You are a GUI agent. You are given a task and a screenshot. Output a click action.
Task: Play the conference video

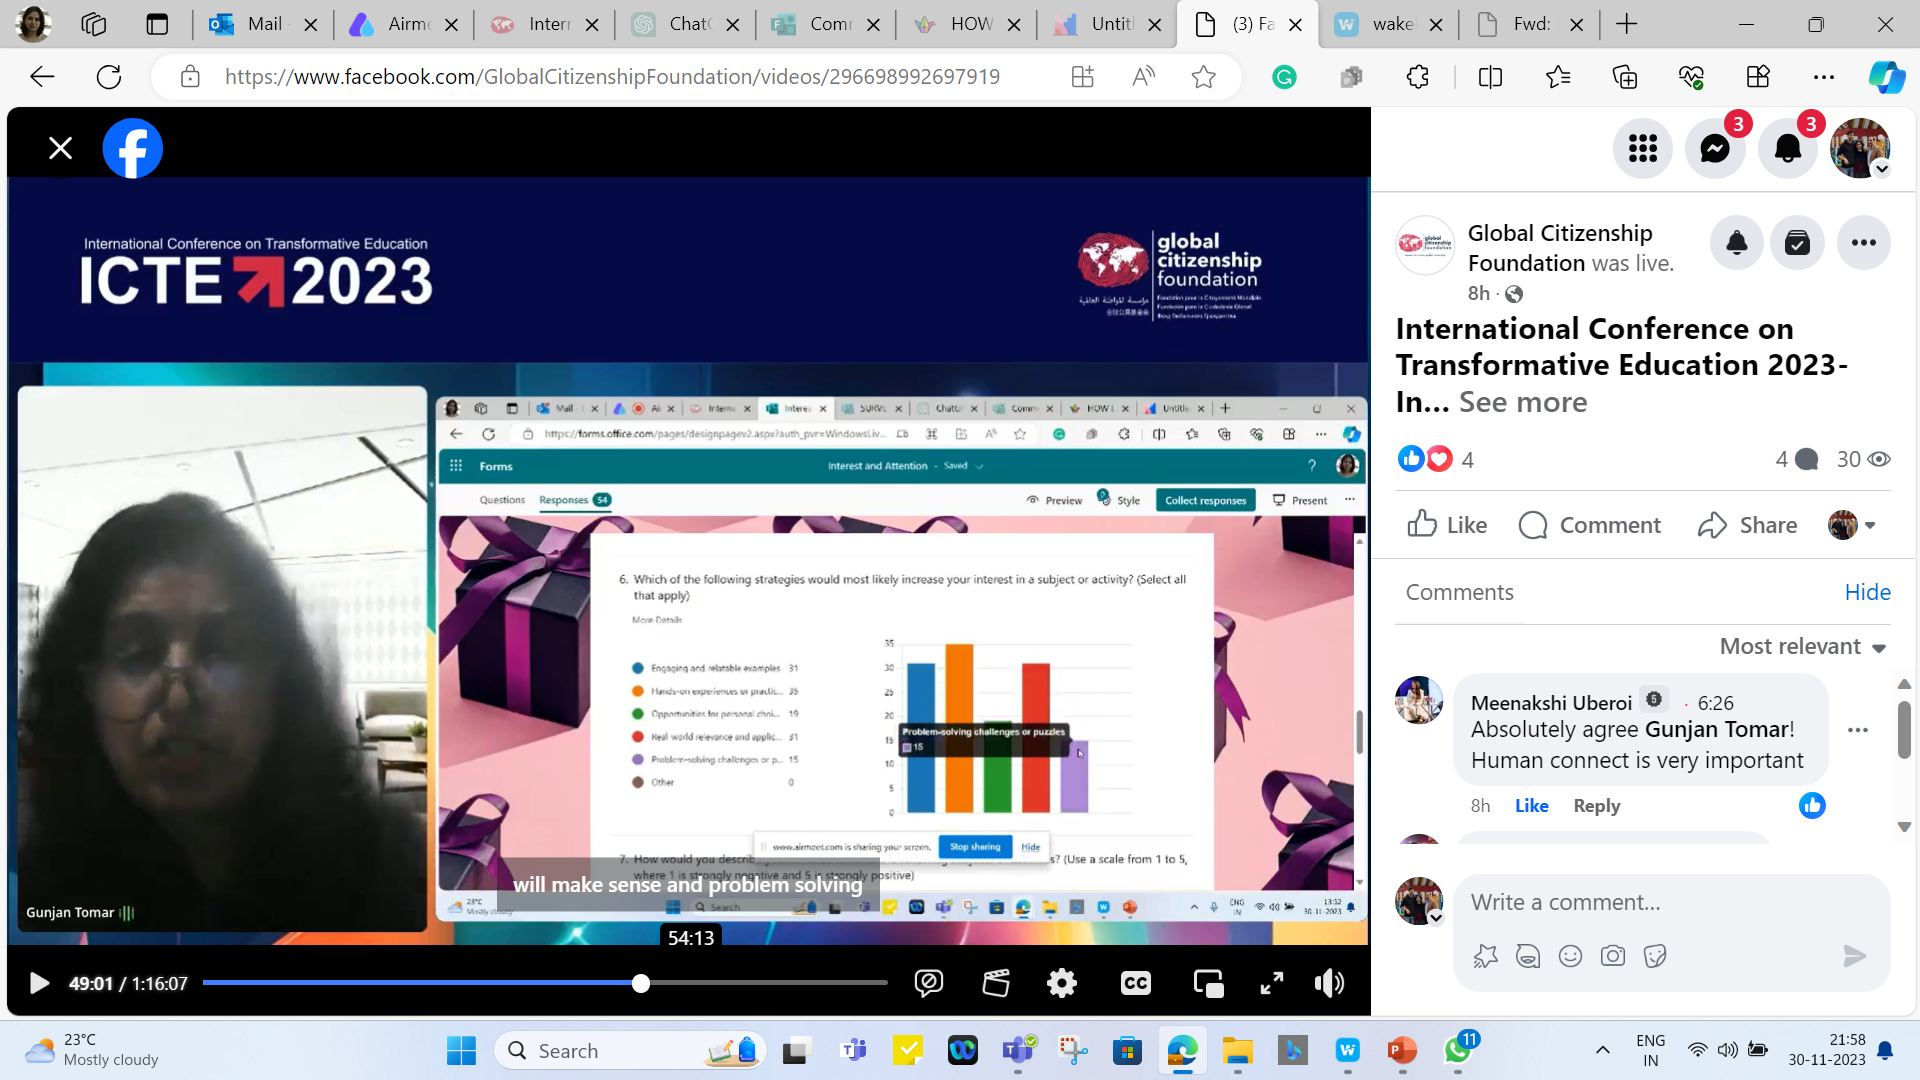tap(38, 983)
